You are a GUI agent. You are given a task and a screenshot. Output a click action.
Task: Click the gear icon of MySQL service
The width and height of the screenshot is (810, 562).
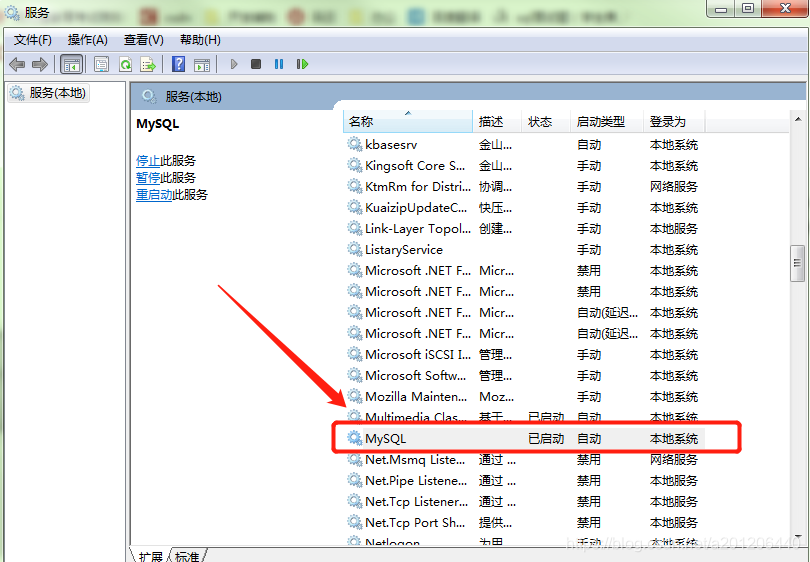(354, 438)
